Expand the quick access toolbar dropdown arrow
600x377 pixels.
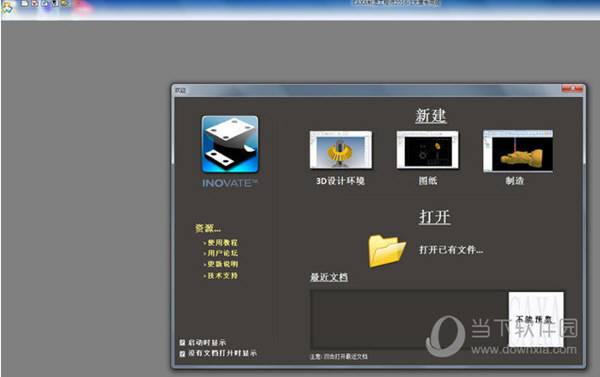pos(79,3)
